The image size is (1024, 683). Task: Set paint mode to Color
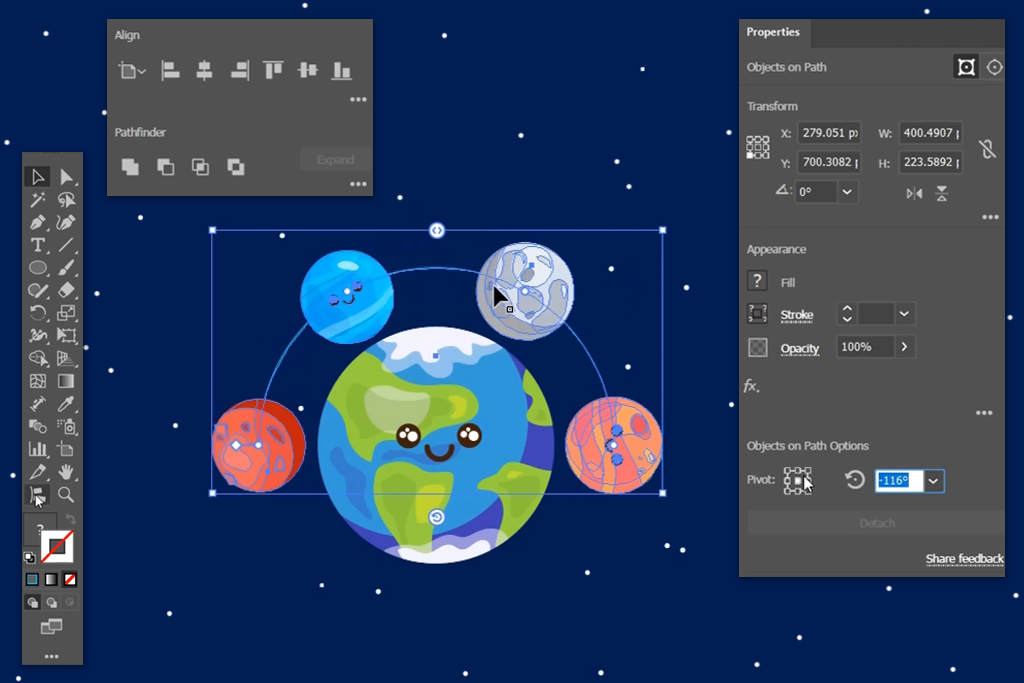click(x=32, y=579)
